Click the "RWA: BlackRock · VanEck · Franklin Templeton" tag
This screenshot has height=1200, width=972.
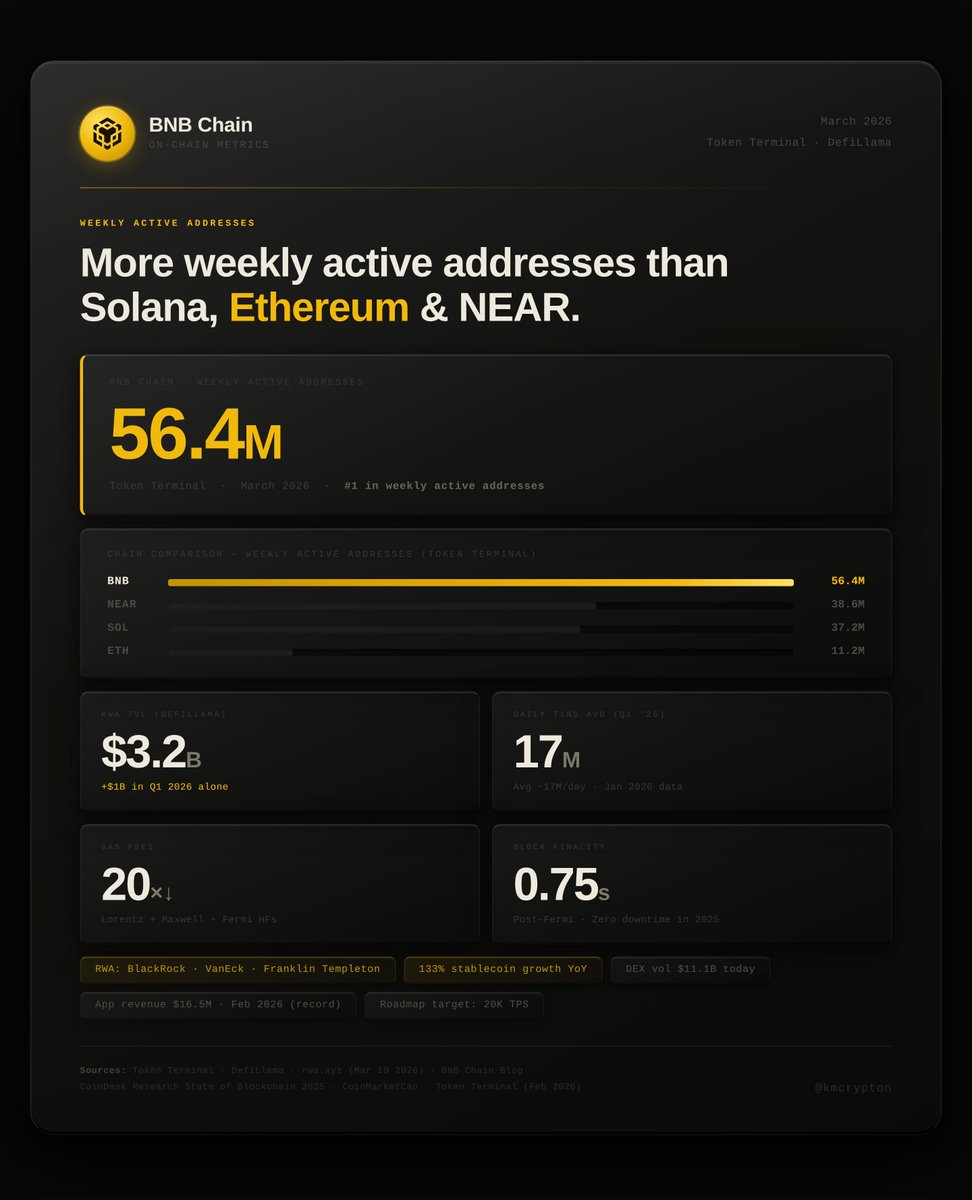(x=238, y=969)
